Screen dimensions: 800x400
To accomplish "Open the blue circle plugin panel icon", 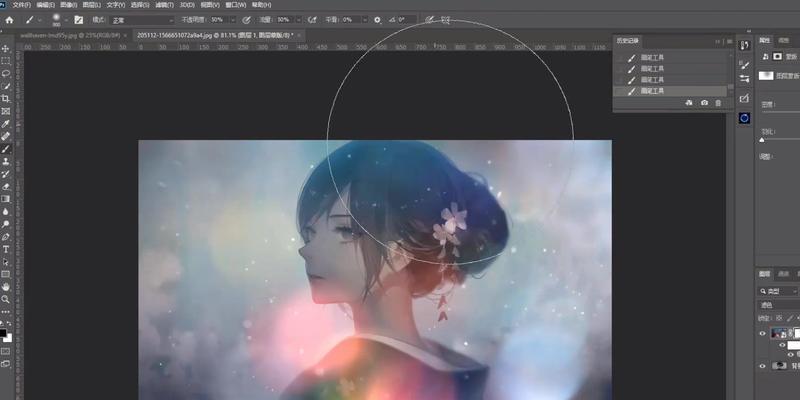I will pos(744,118).
